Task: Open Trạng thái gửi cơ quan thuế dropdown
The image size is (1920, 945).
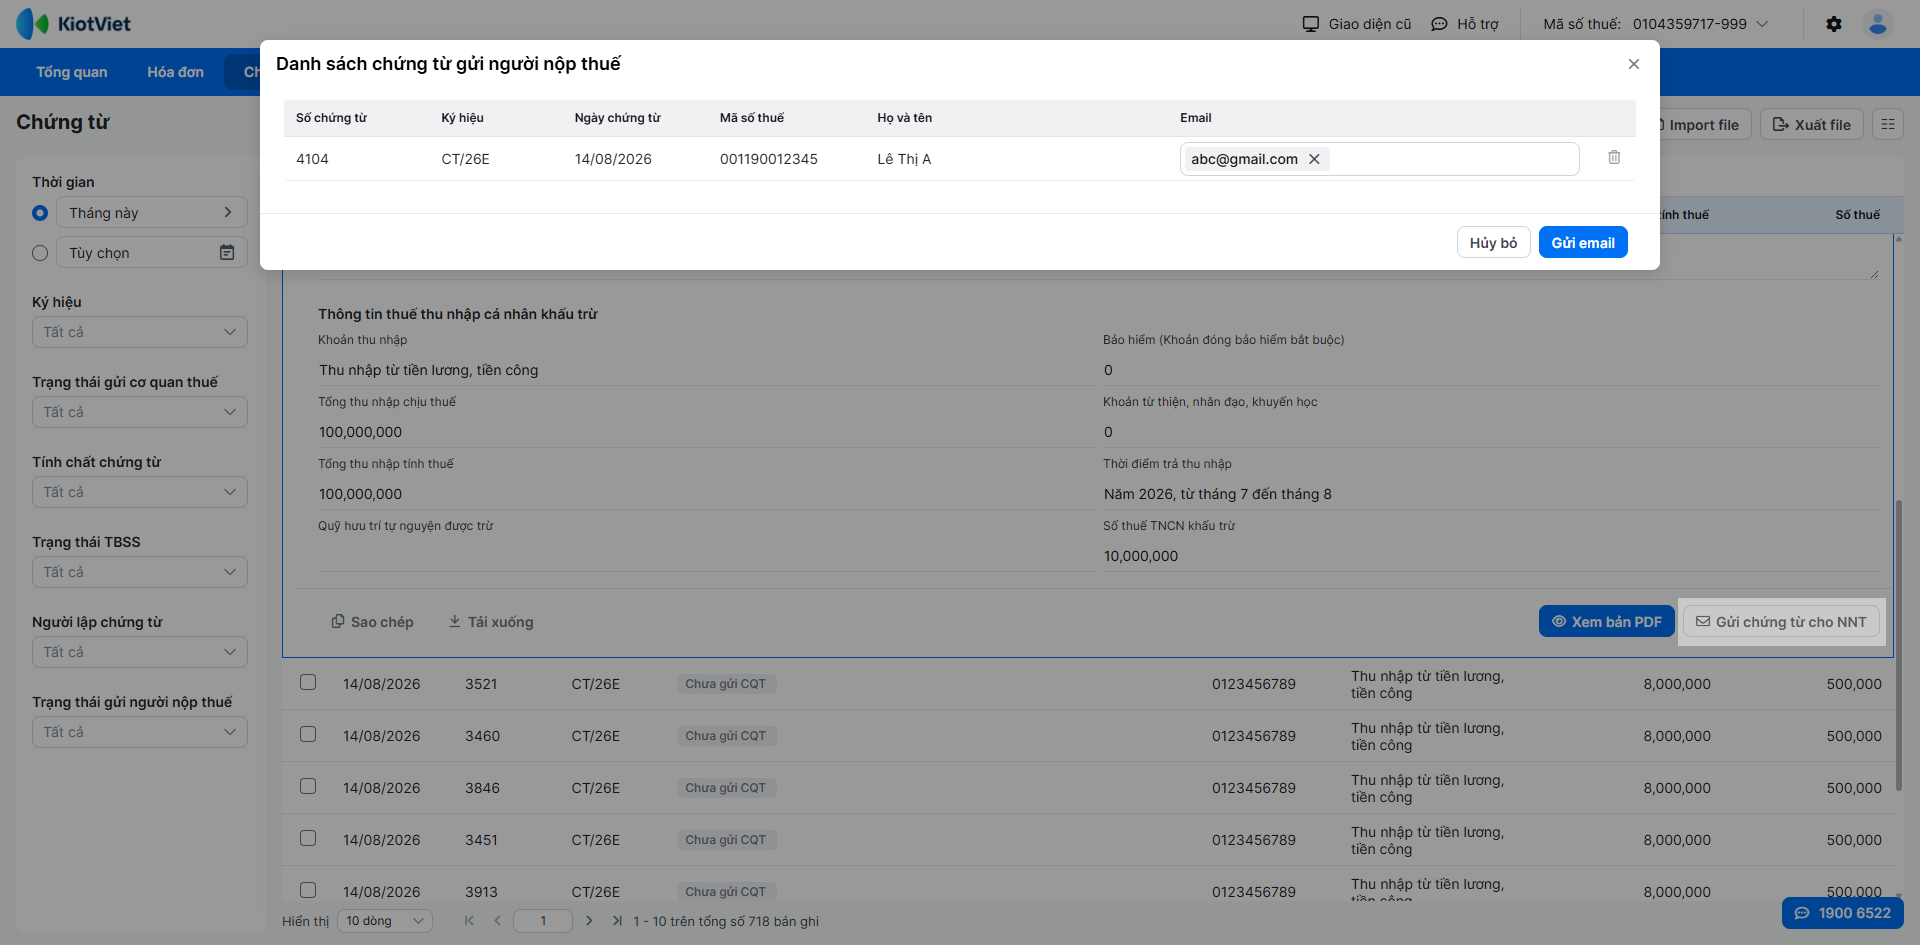Action: 140,412
